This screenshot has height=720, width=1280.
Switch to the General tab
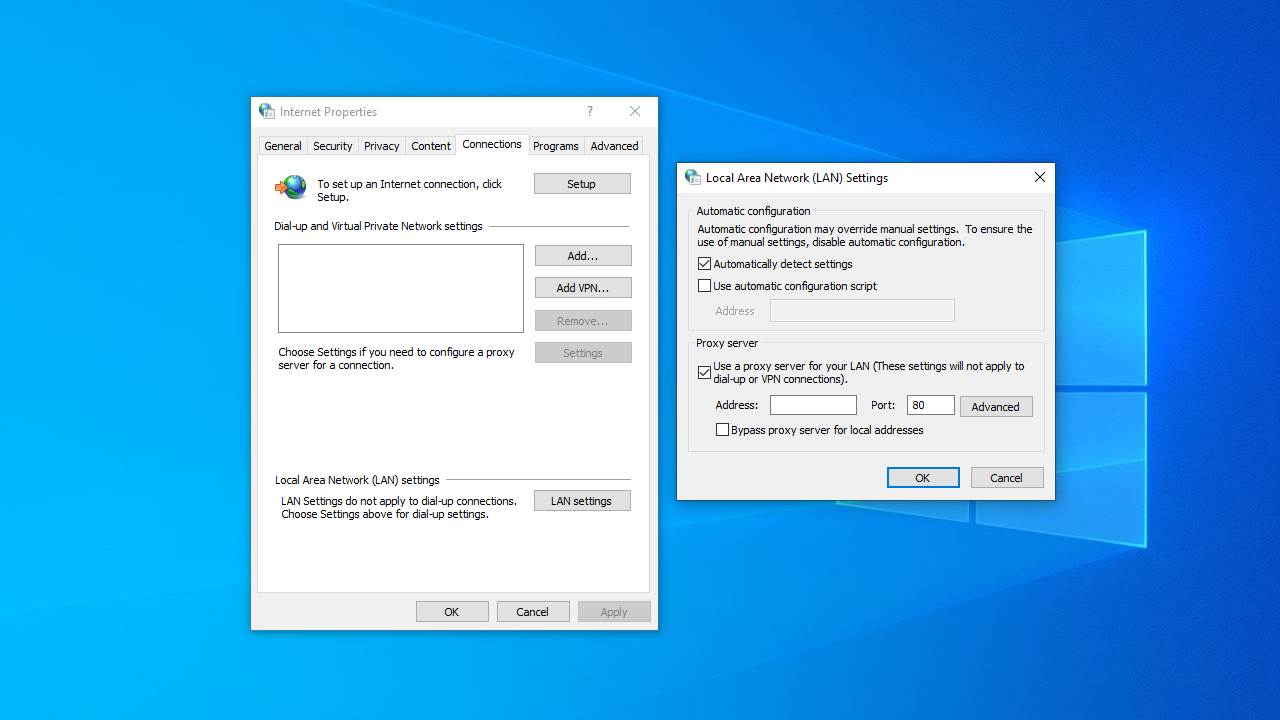[x=283, y=146]
